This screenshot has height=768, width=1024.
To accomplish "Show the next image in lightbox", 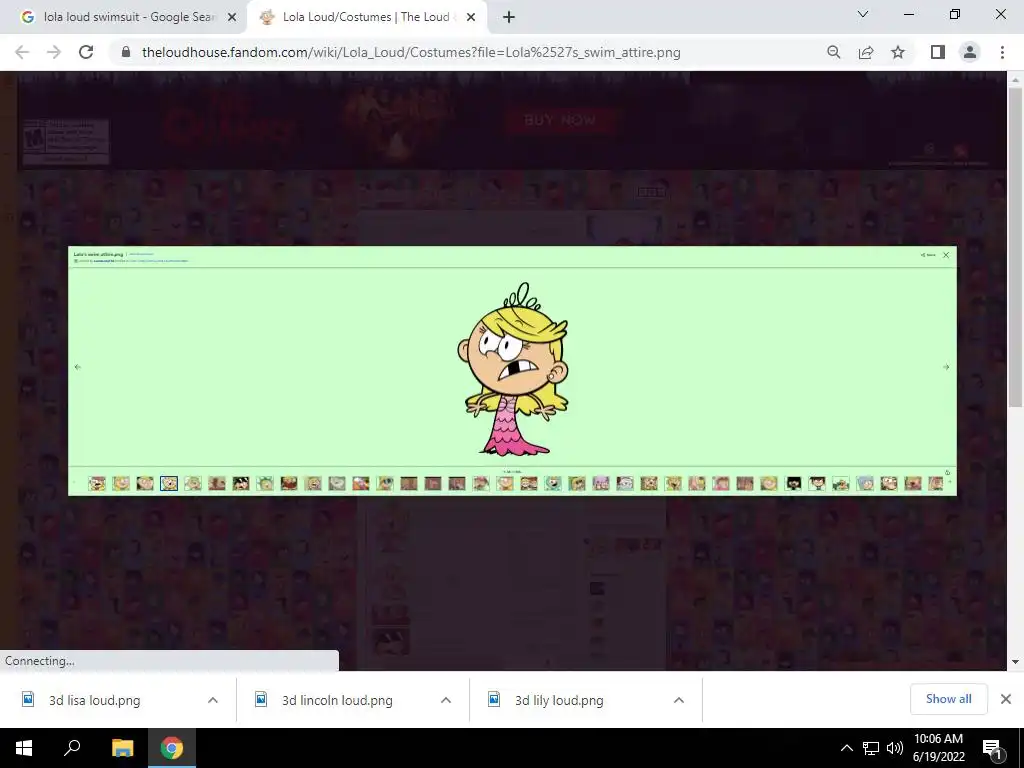I will coord(946,367).
